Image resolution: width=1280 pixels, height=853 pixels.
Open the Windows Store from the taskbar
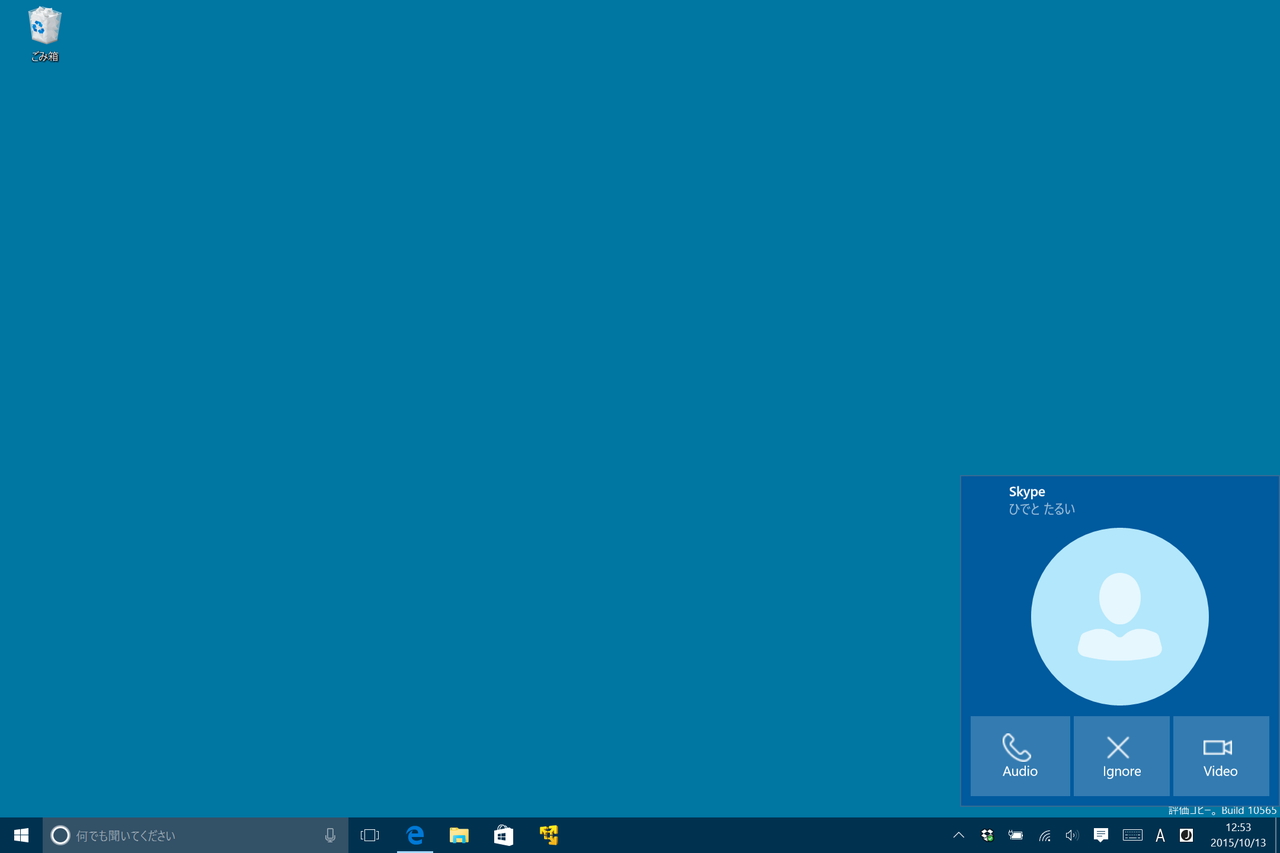pyautogui.click(x=503, y=835)
